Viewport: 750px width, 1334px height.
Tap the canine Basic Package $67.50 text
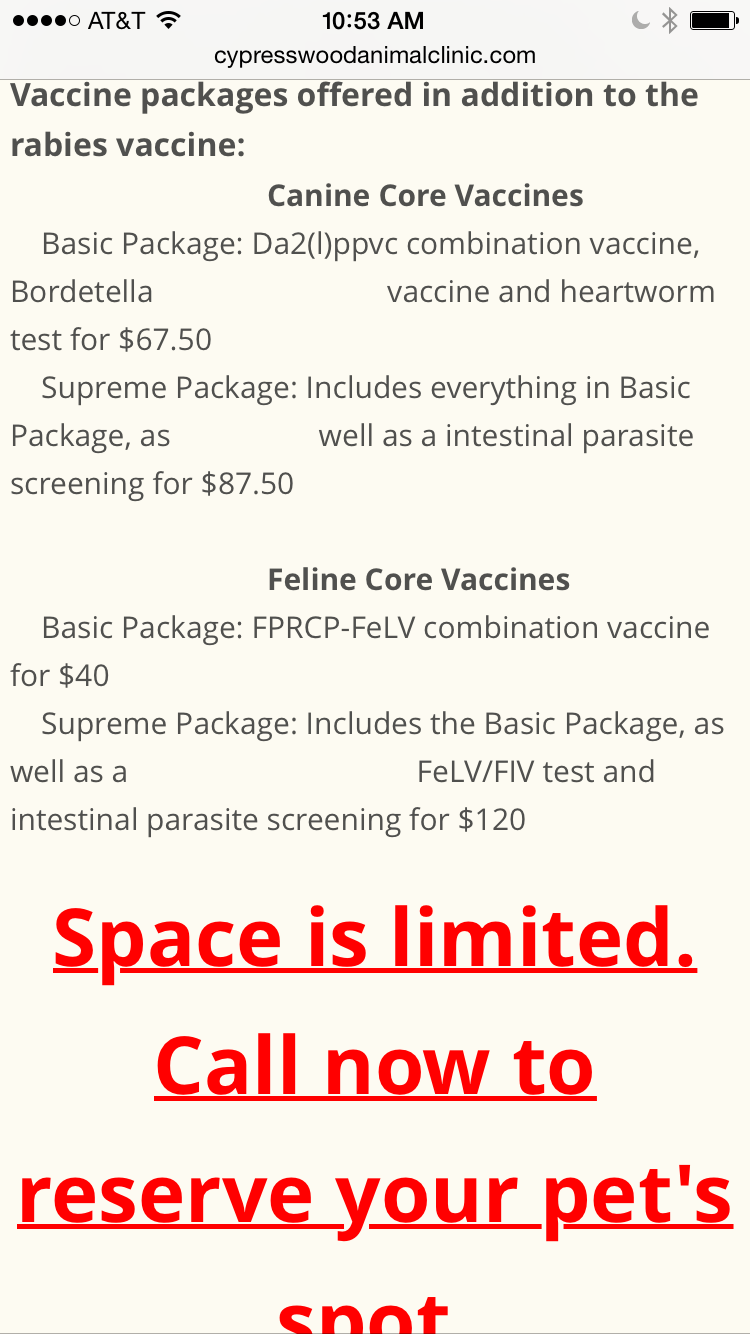click(x=363, y=291)
